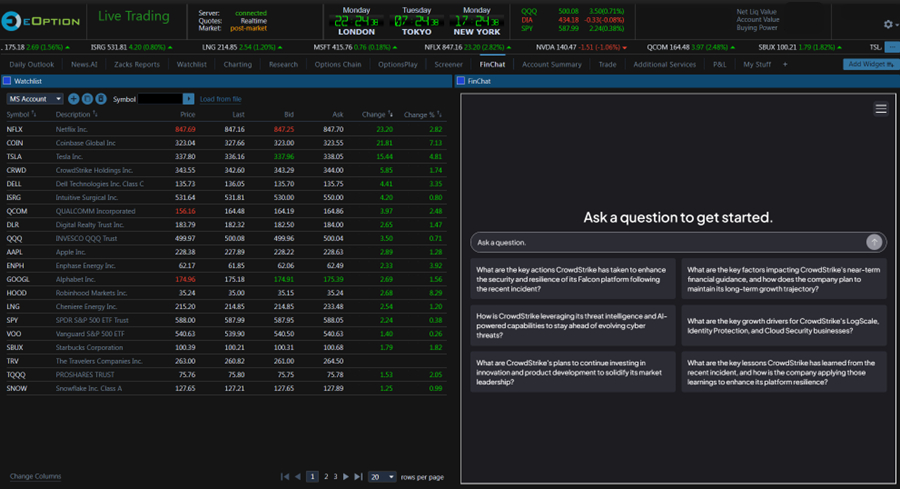Open the Zacks Reports tab
900x489 pixels.
click(x=137, y=64)
